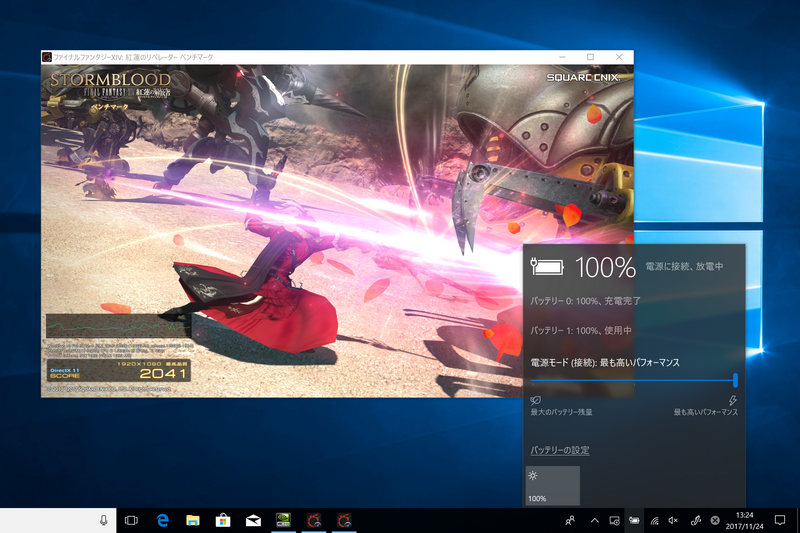Show hidden system tray icons
Image resolution: width=800 pixels, height=533 pixels.
594,521
